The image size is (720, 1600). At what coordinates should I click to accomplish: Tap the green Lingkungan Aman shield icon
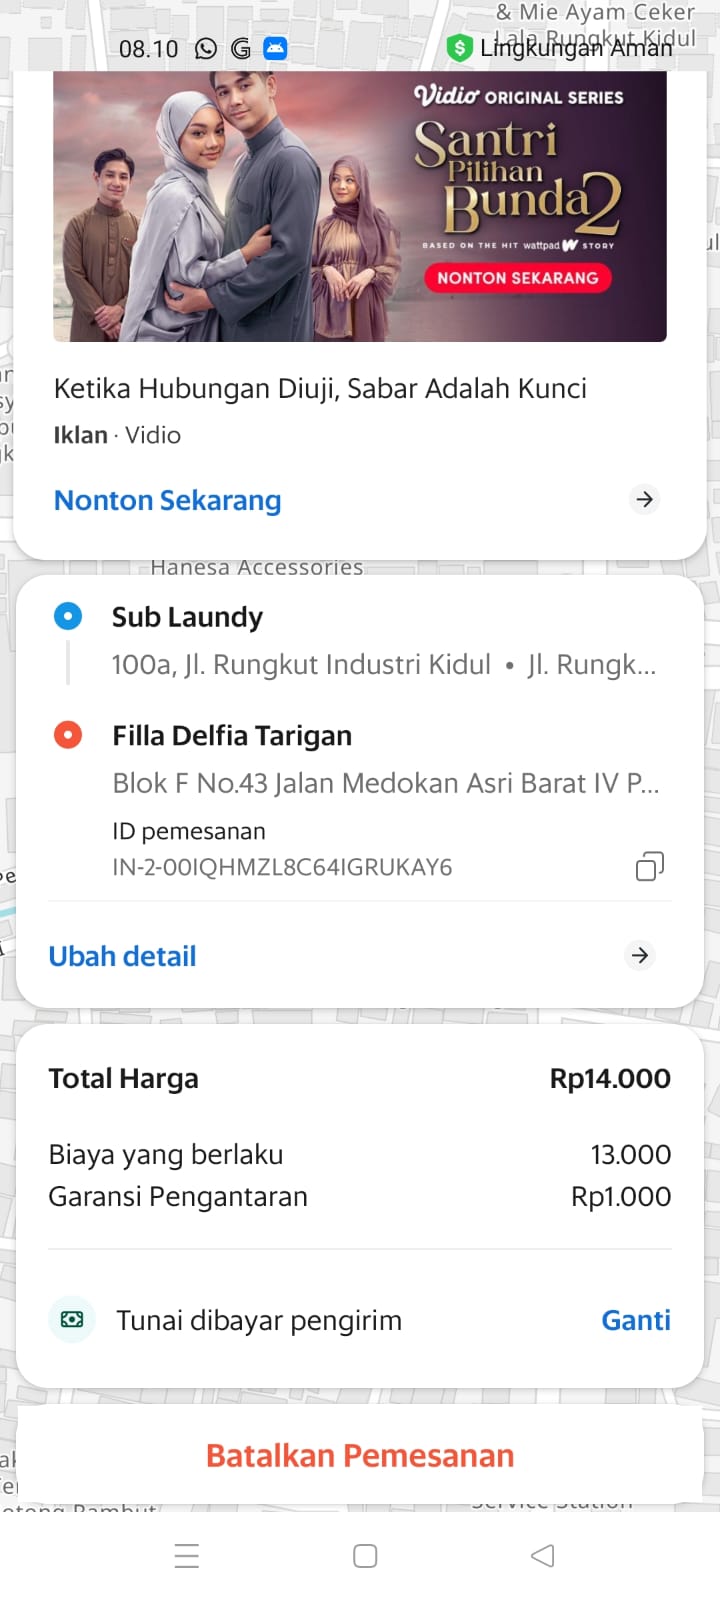coord(459,47)
